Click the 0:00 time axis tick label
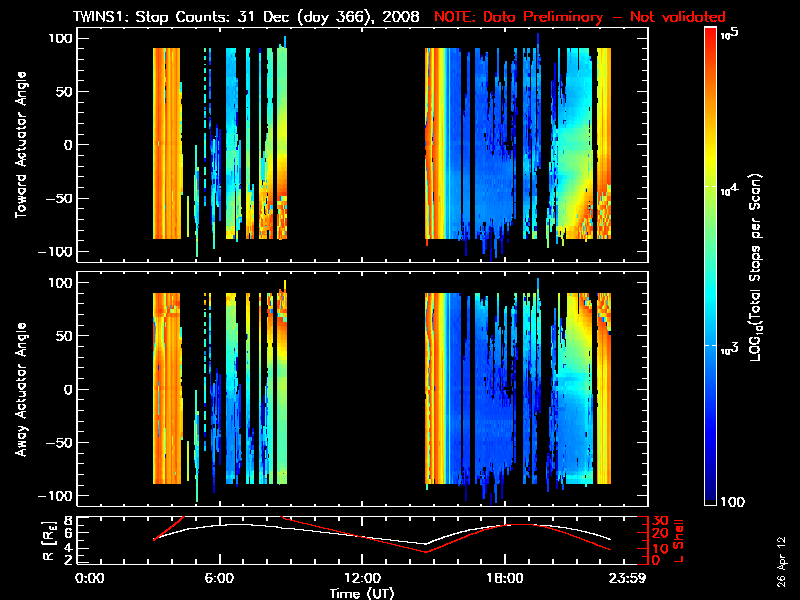The height and width of the screenshot is (600, 800). [90, 577]
